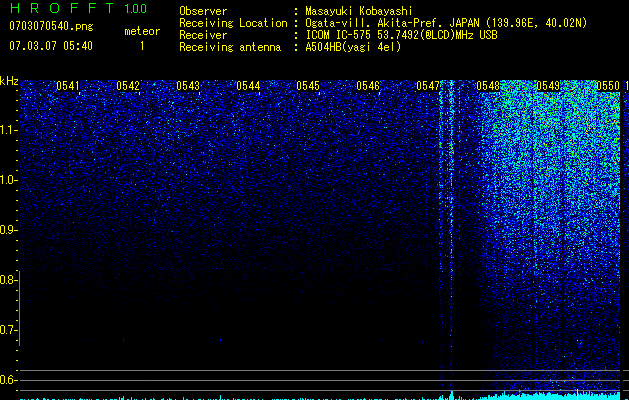Click time marker 0544
This screenshot has height=400, width=629.
click(x=248, y=86)
